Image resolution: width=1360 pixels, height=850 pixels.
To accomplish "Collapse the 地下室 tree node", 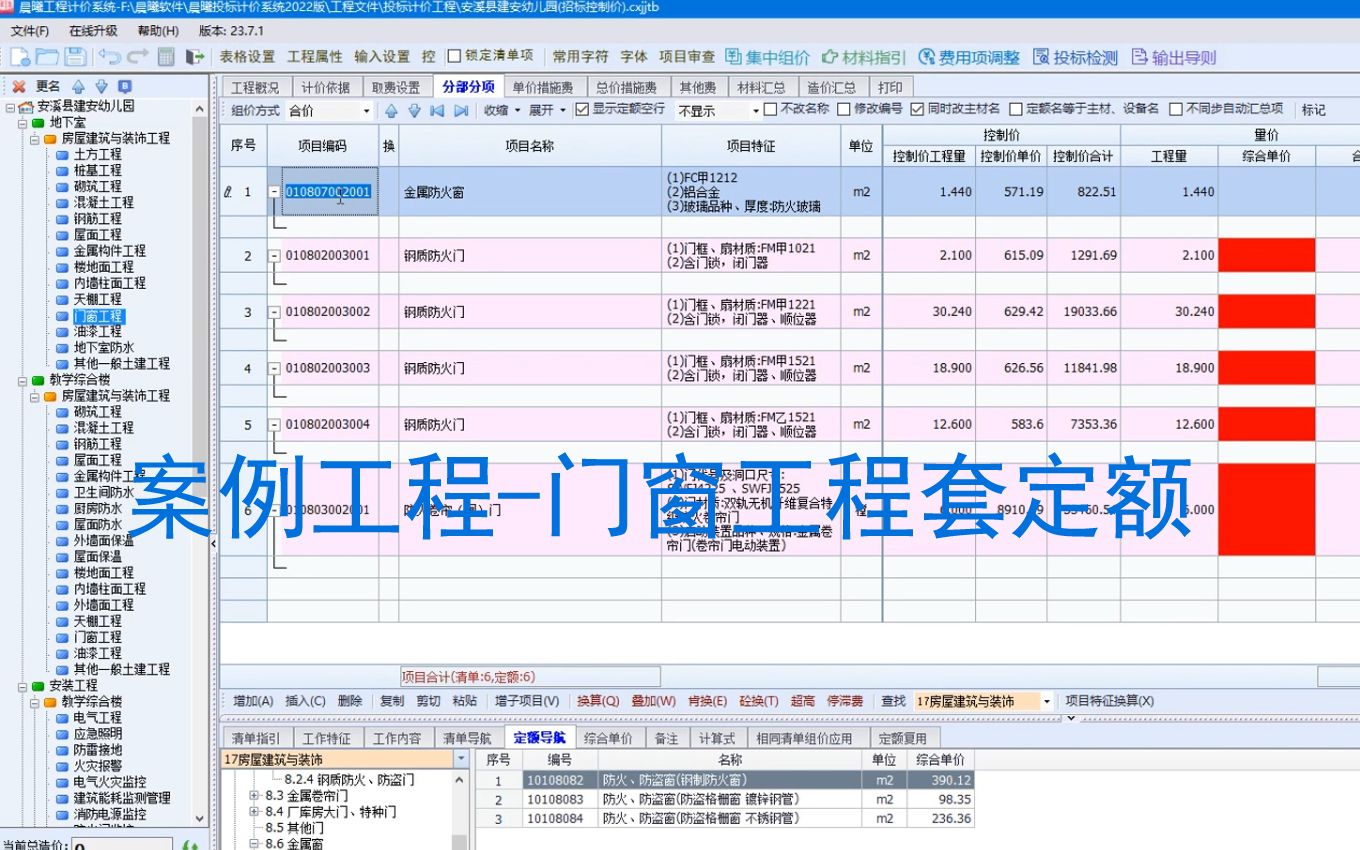I will (x=22, y=122).
